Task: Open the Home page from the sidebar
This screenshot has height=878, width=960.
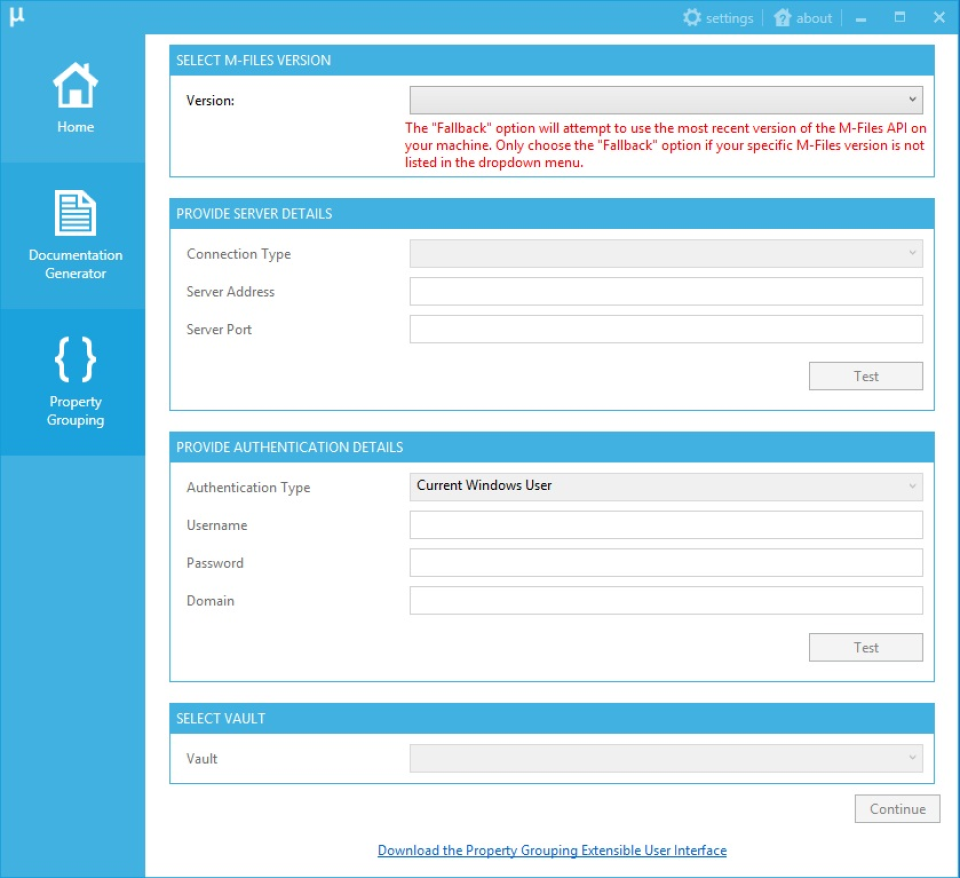Action: (x=75, y=99)
